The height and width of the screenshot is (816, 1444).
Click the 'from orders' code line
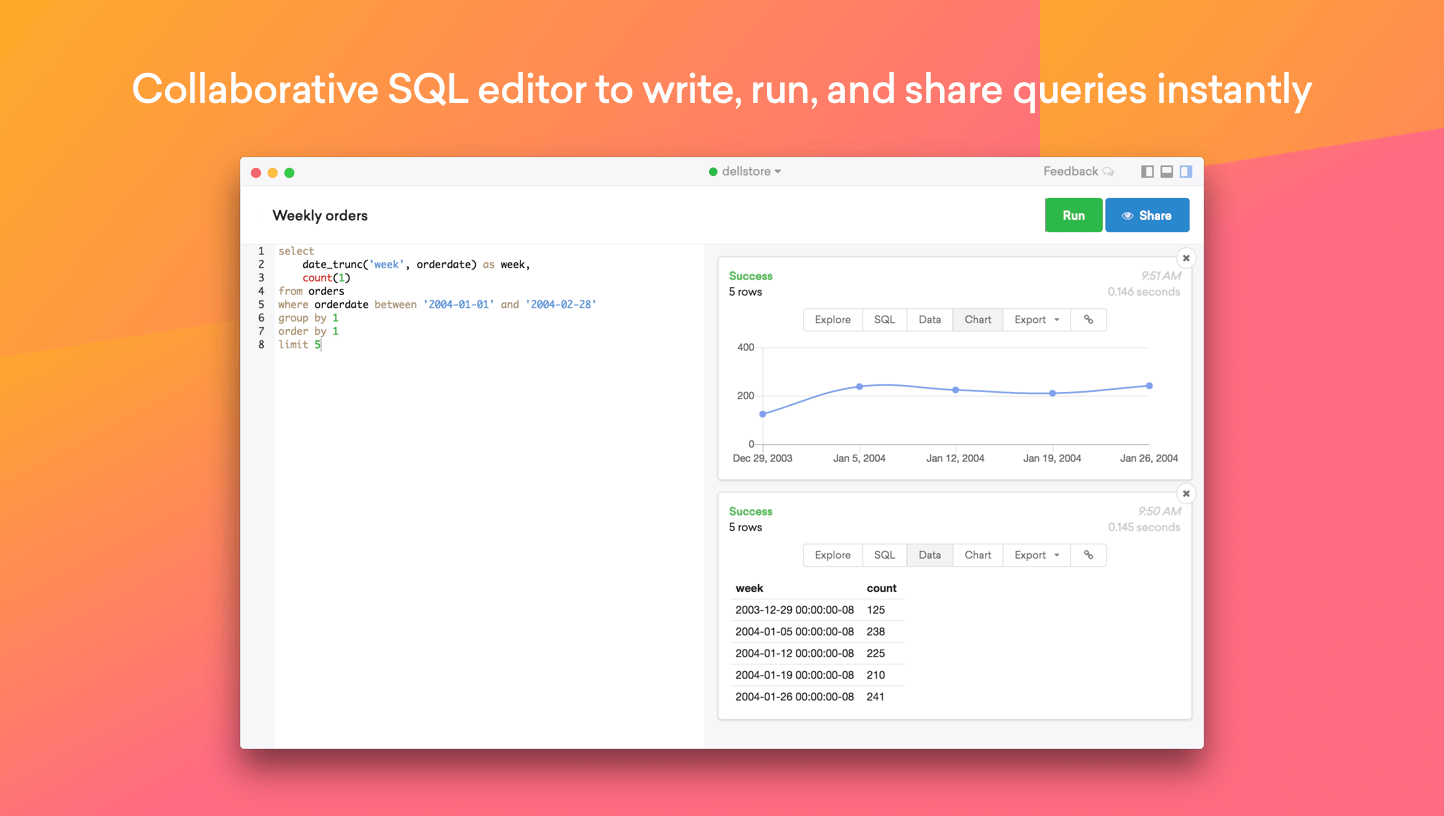(x=311, y=291)
